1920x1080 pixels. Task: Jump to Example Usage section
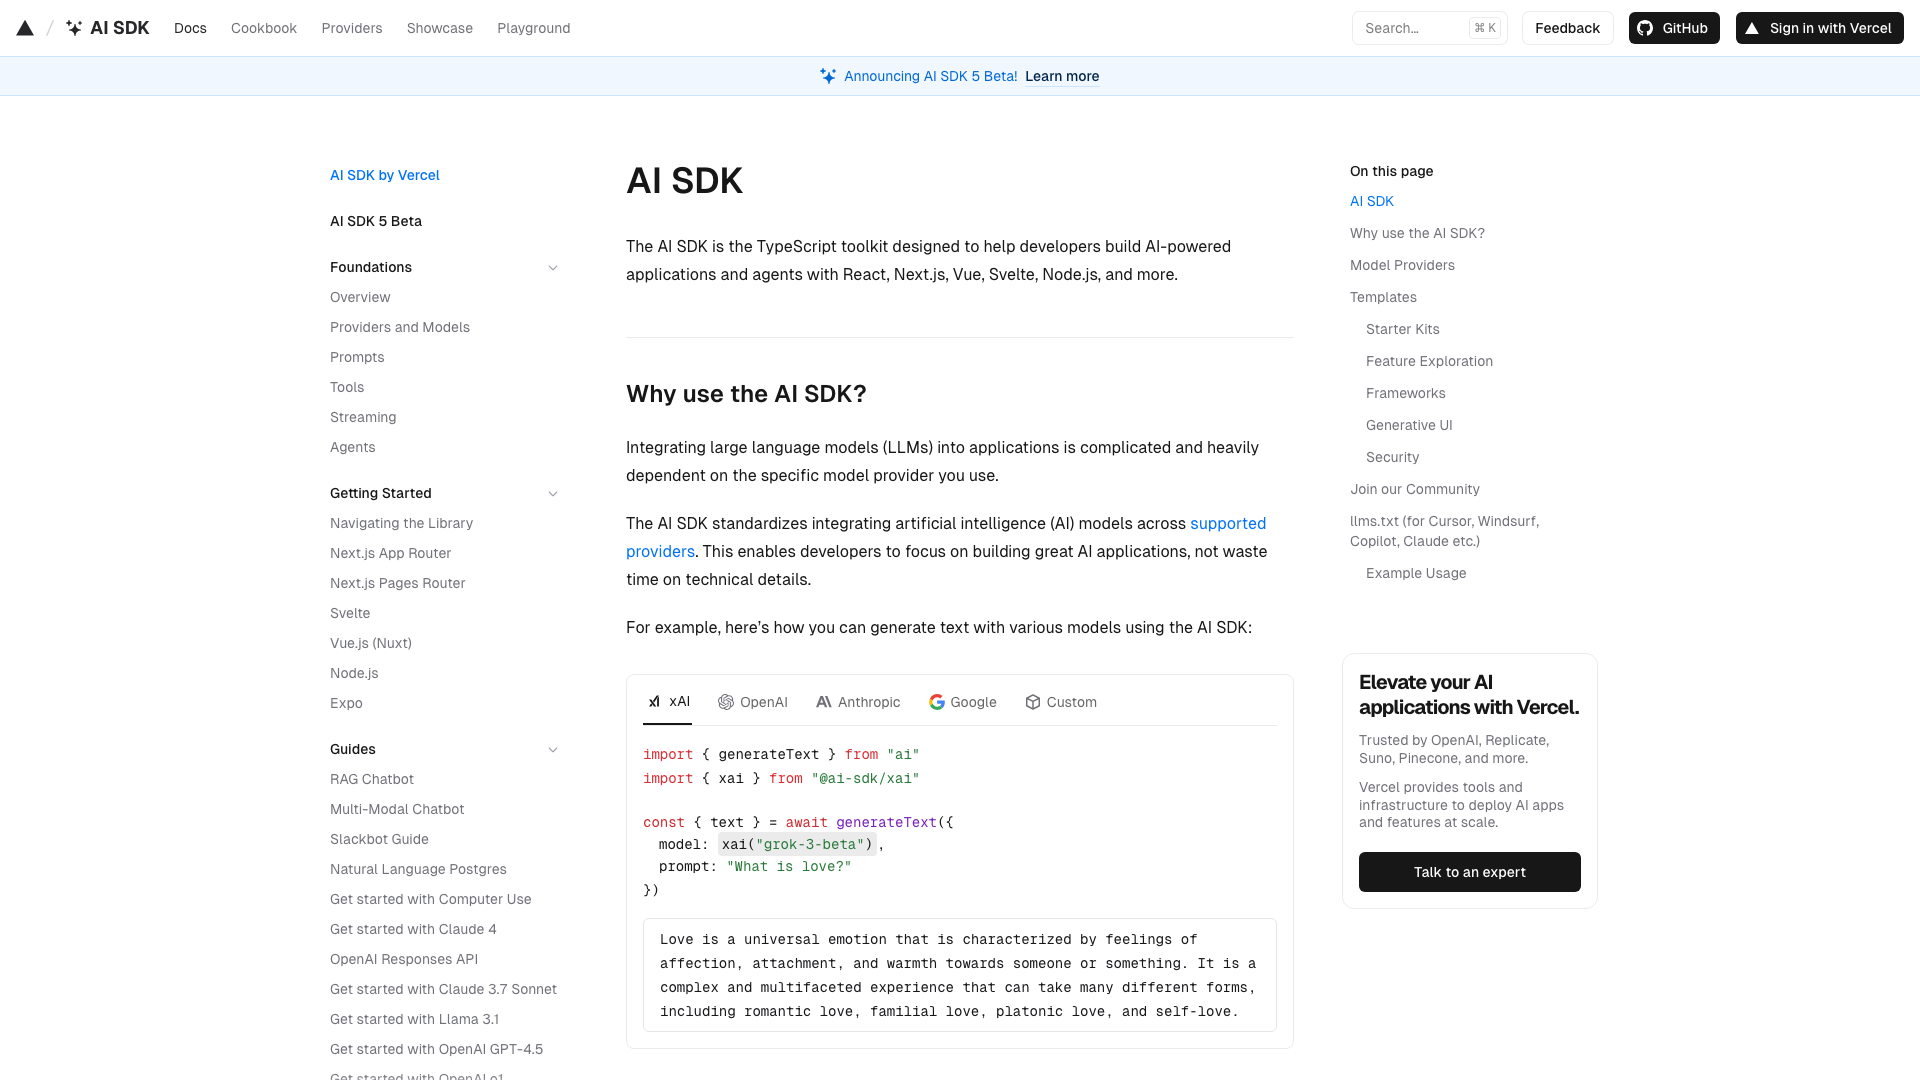click(1416, 573)
